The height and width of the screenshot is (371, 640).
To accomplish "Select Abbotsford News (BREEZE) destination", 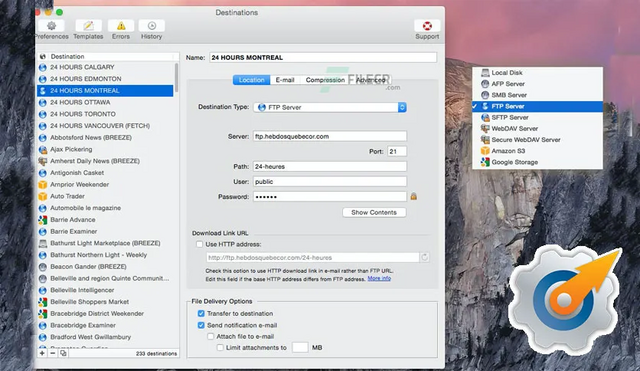I will pos(105,138).
